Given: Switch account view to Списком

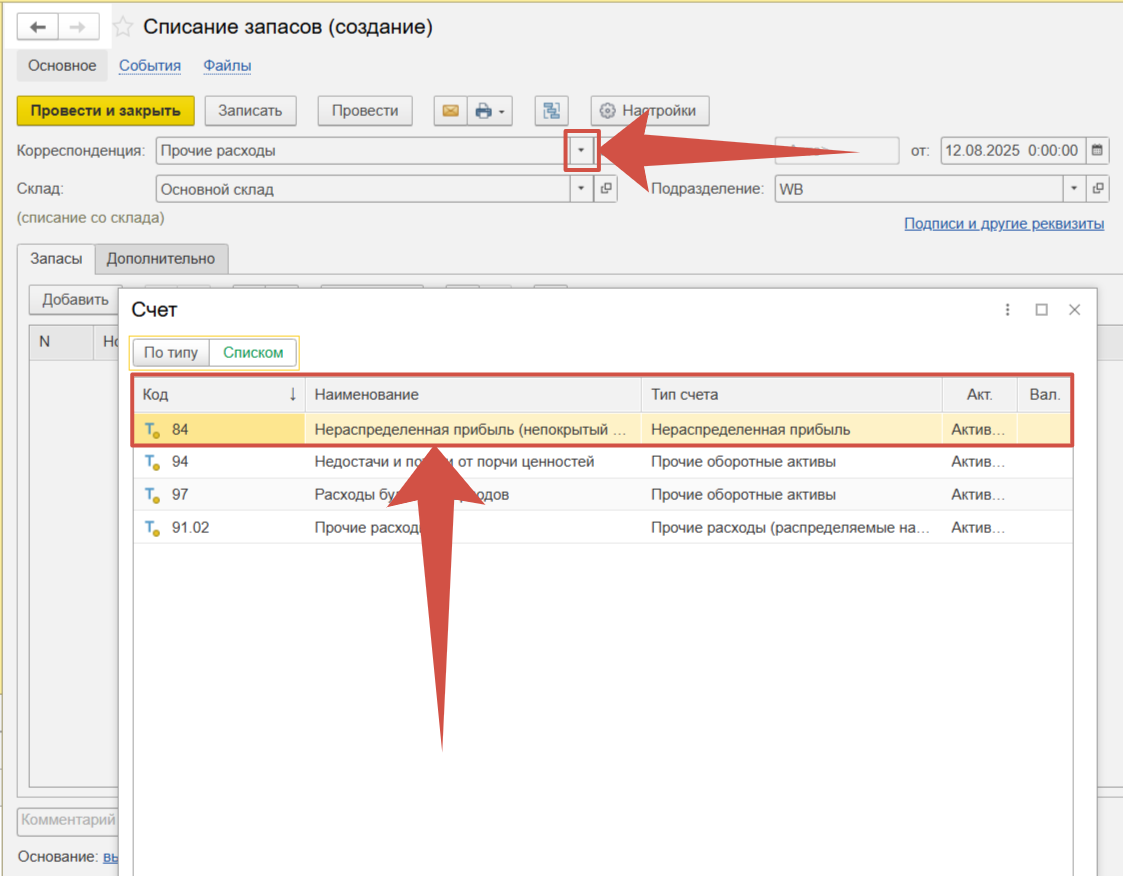Looking at the screenshot, I should [x=253, y=352].
